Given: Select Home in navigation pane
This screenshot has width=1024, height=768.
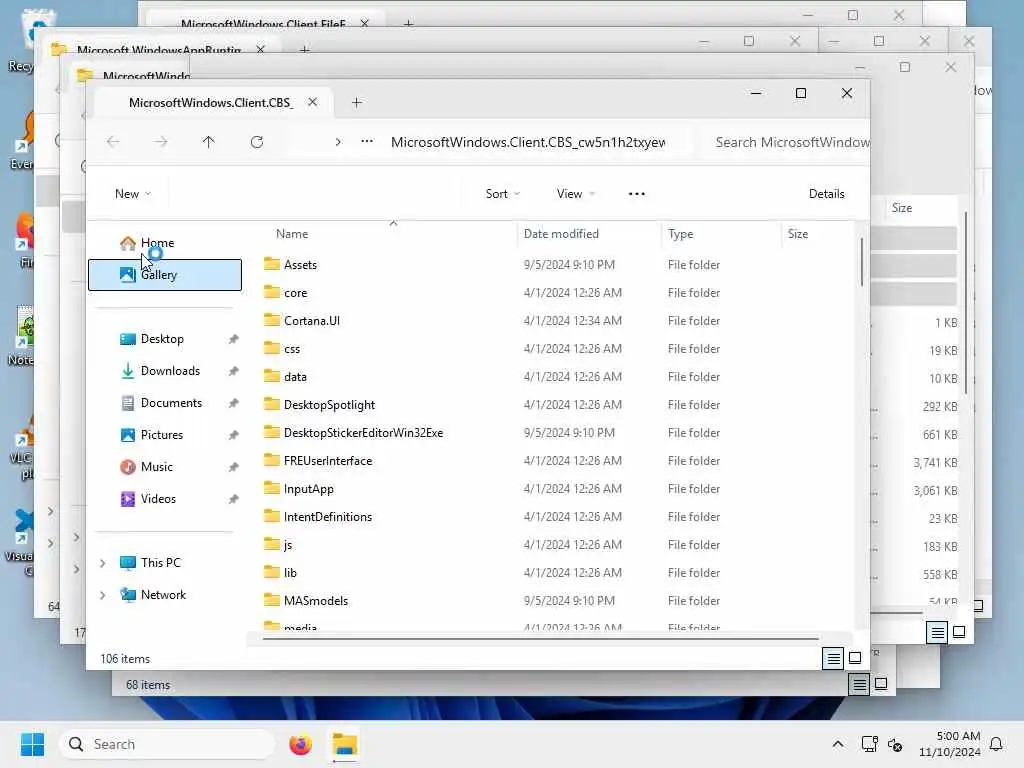Looking at the screenshot, I should [165, 243].
